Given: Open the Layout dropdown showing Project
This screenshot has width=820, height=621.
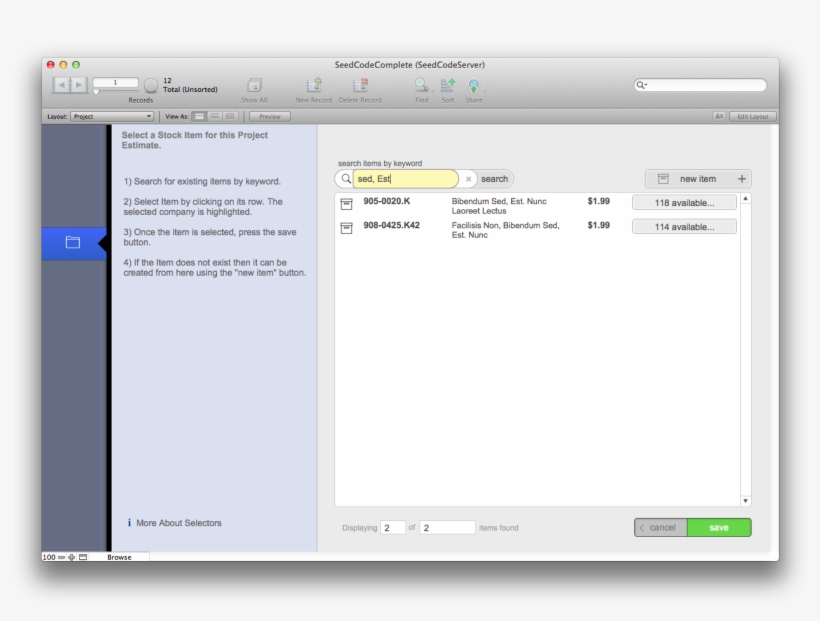Looking at the screenshot, I should [x=110, y=116].
